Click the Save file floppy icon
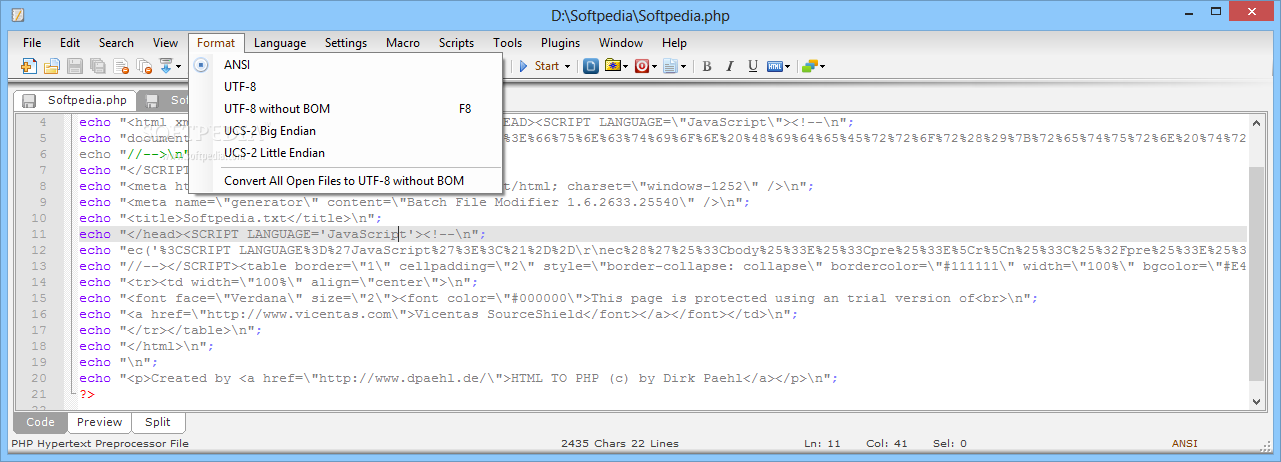 coord(74,67)
